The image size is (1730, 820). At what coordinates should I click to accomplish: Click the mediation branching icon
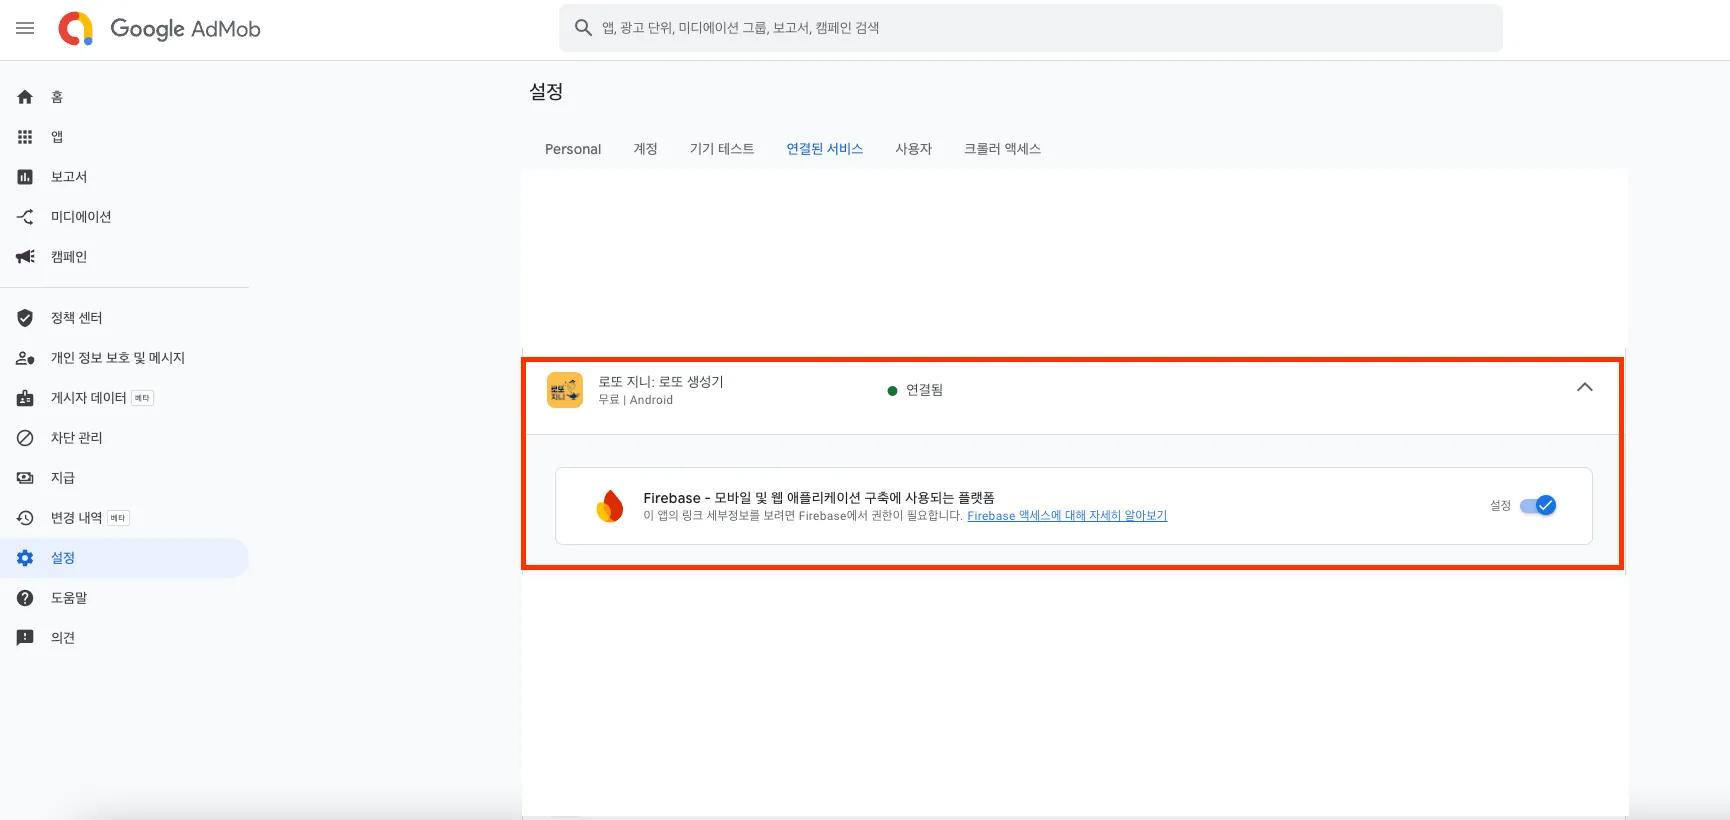click(25, 217)
